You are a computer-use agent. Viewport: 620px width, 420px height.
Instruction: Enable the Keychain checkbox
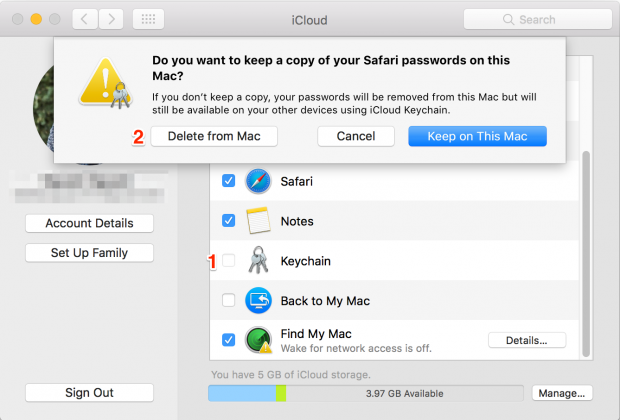point(228,261)
